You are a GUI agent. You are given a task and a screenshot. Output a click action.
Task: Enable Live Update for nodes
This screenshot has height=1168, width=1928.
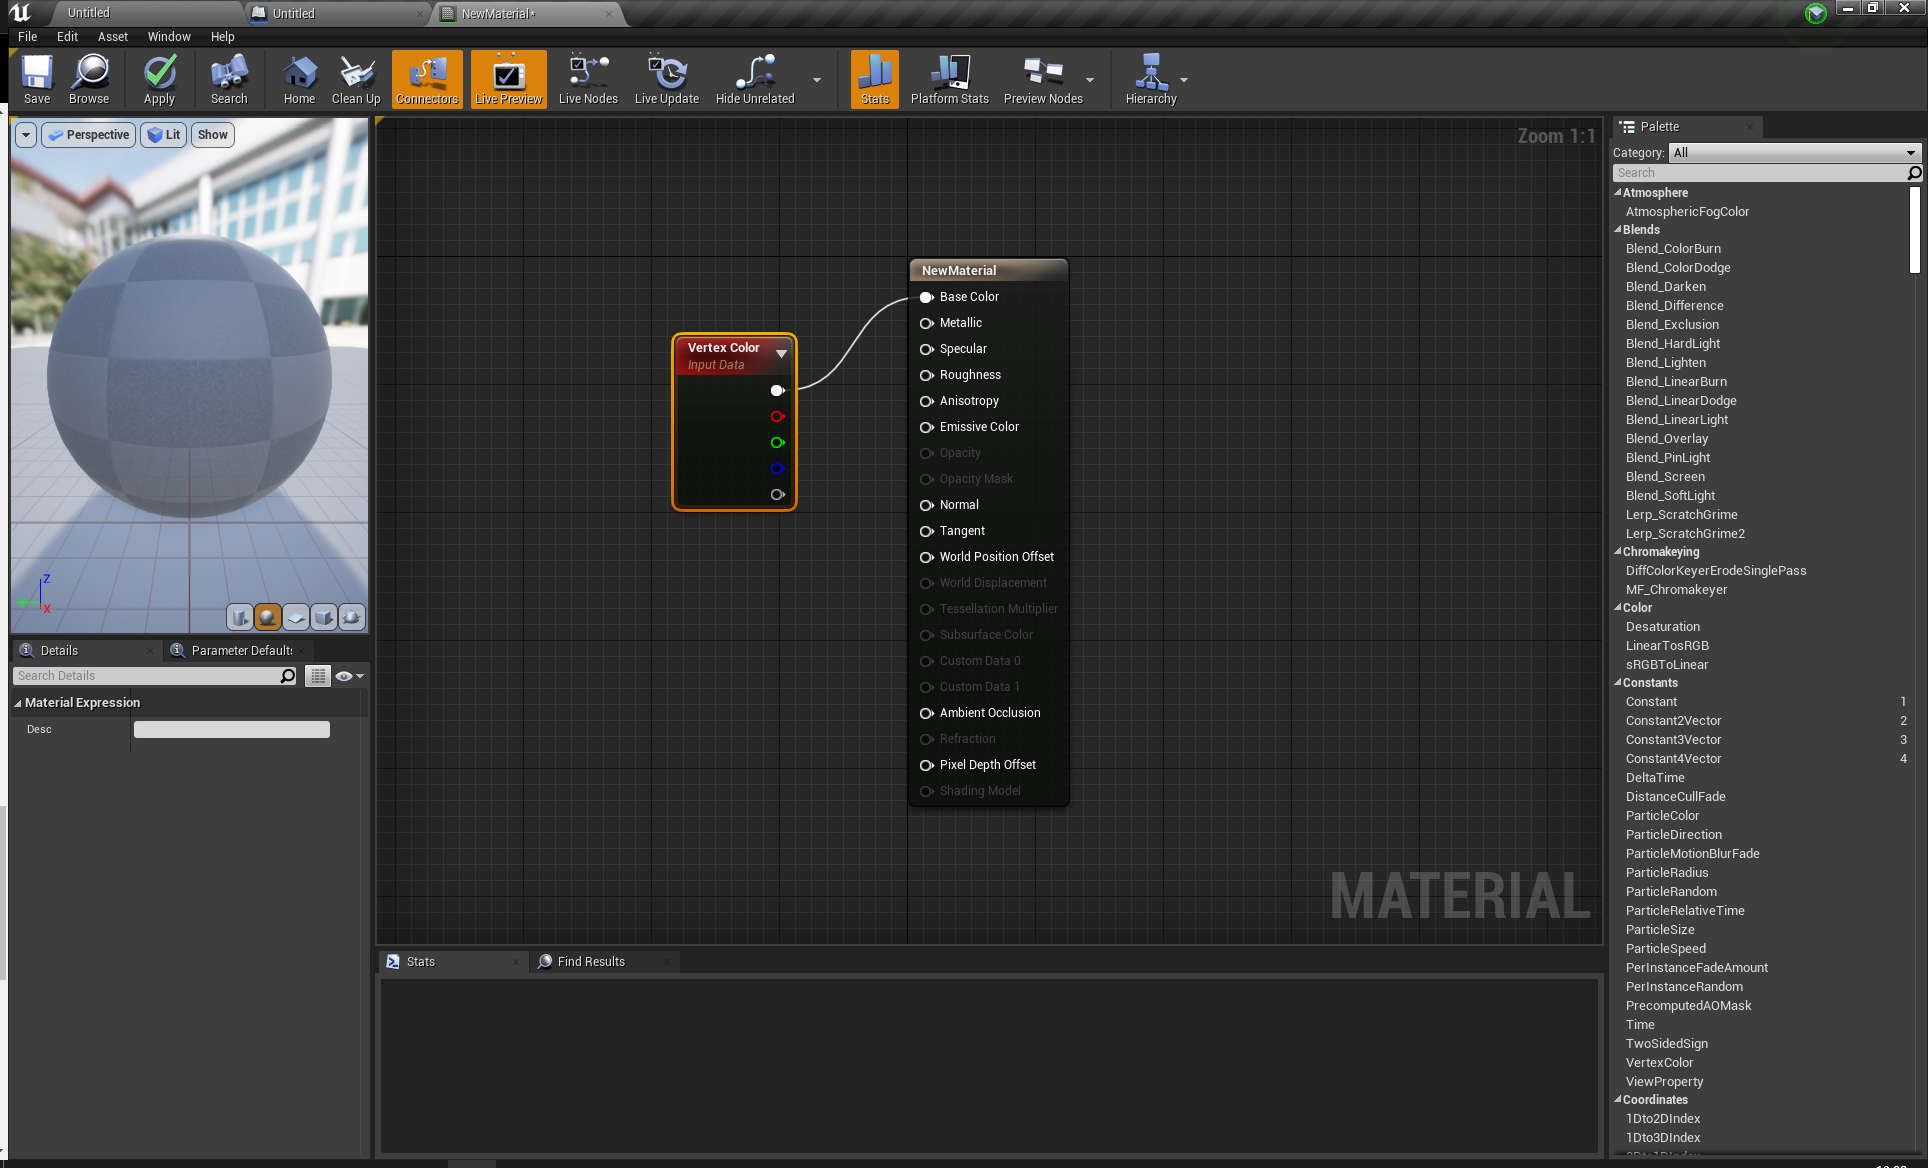coord(666,79)
